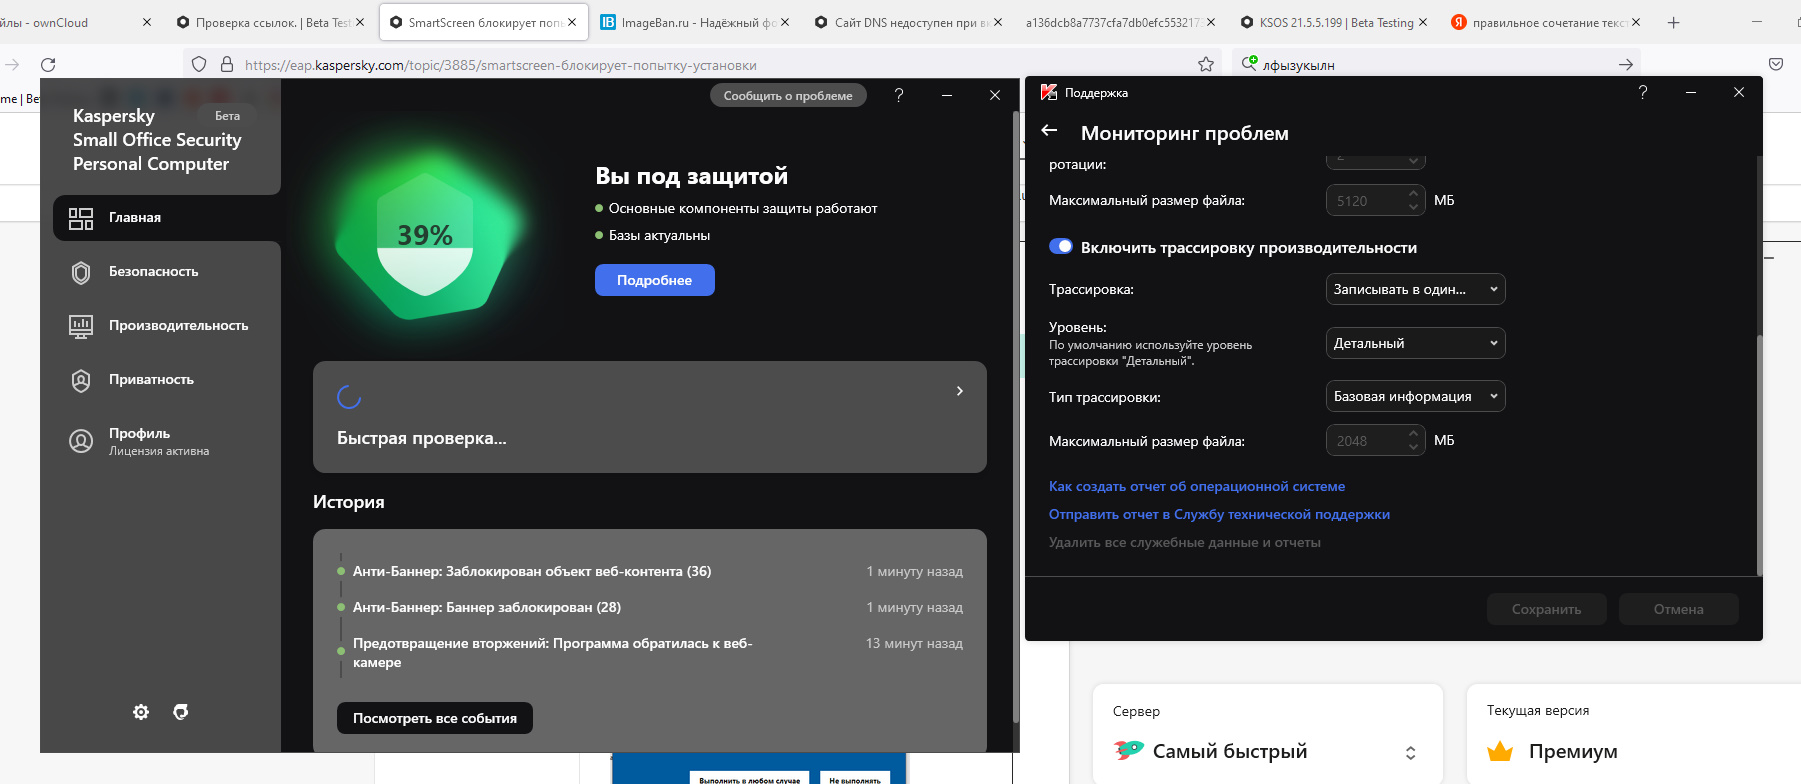Image resolution: width=1801 pixels, height=784 pixels.
Task: Open the Главная section in the sidebar
Action: (167, 218)
